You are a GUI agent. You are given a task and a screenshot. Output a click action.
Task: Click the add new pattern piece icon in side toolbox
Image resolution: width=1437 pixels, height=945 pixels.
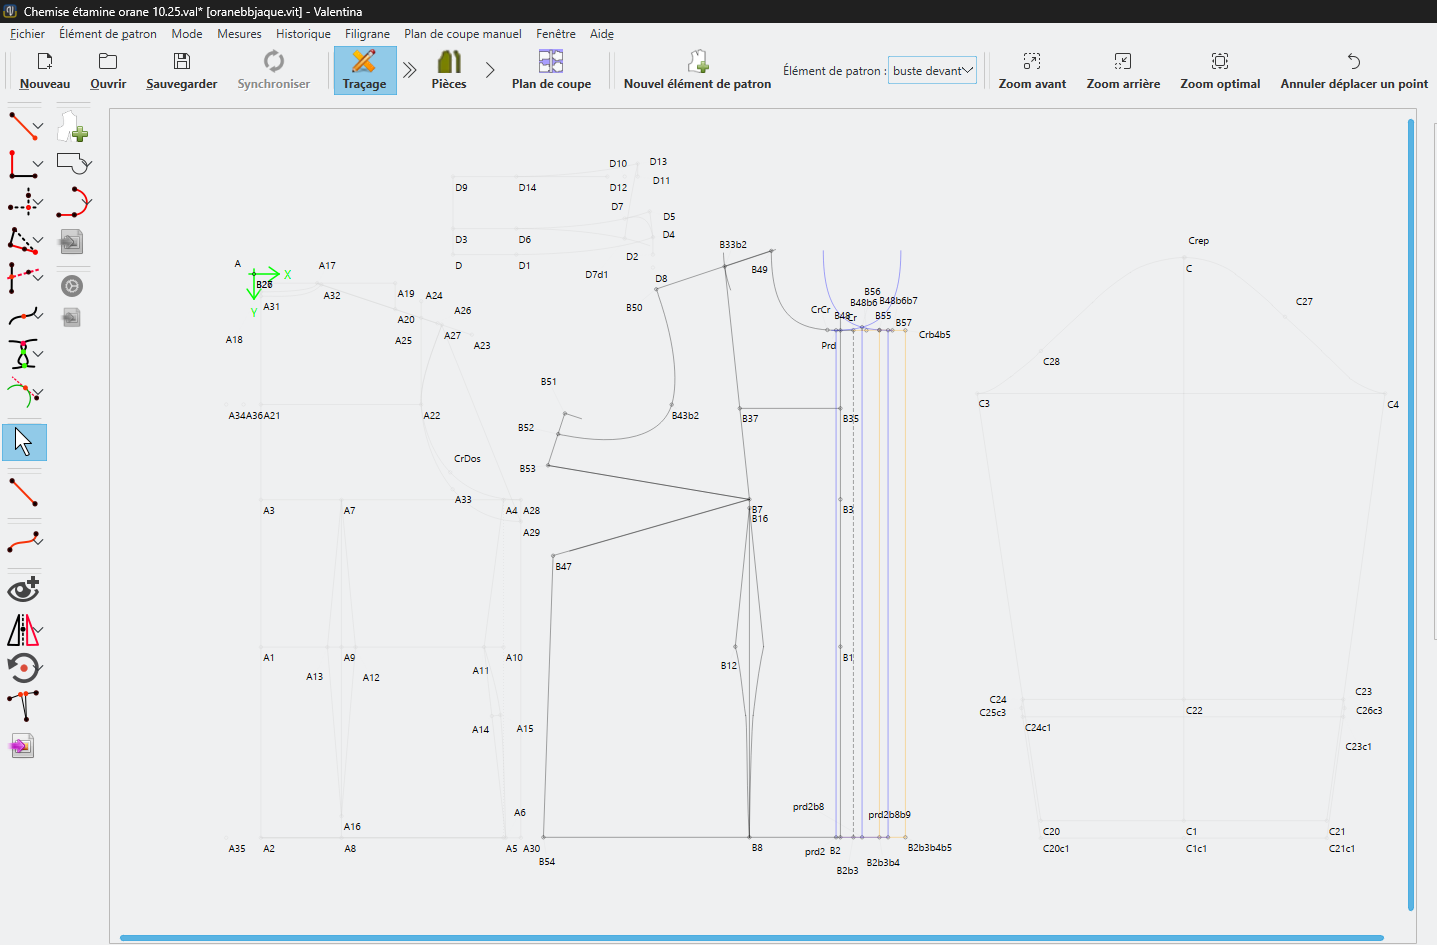click(71, 126)
